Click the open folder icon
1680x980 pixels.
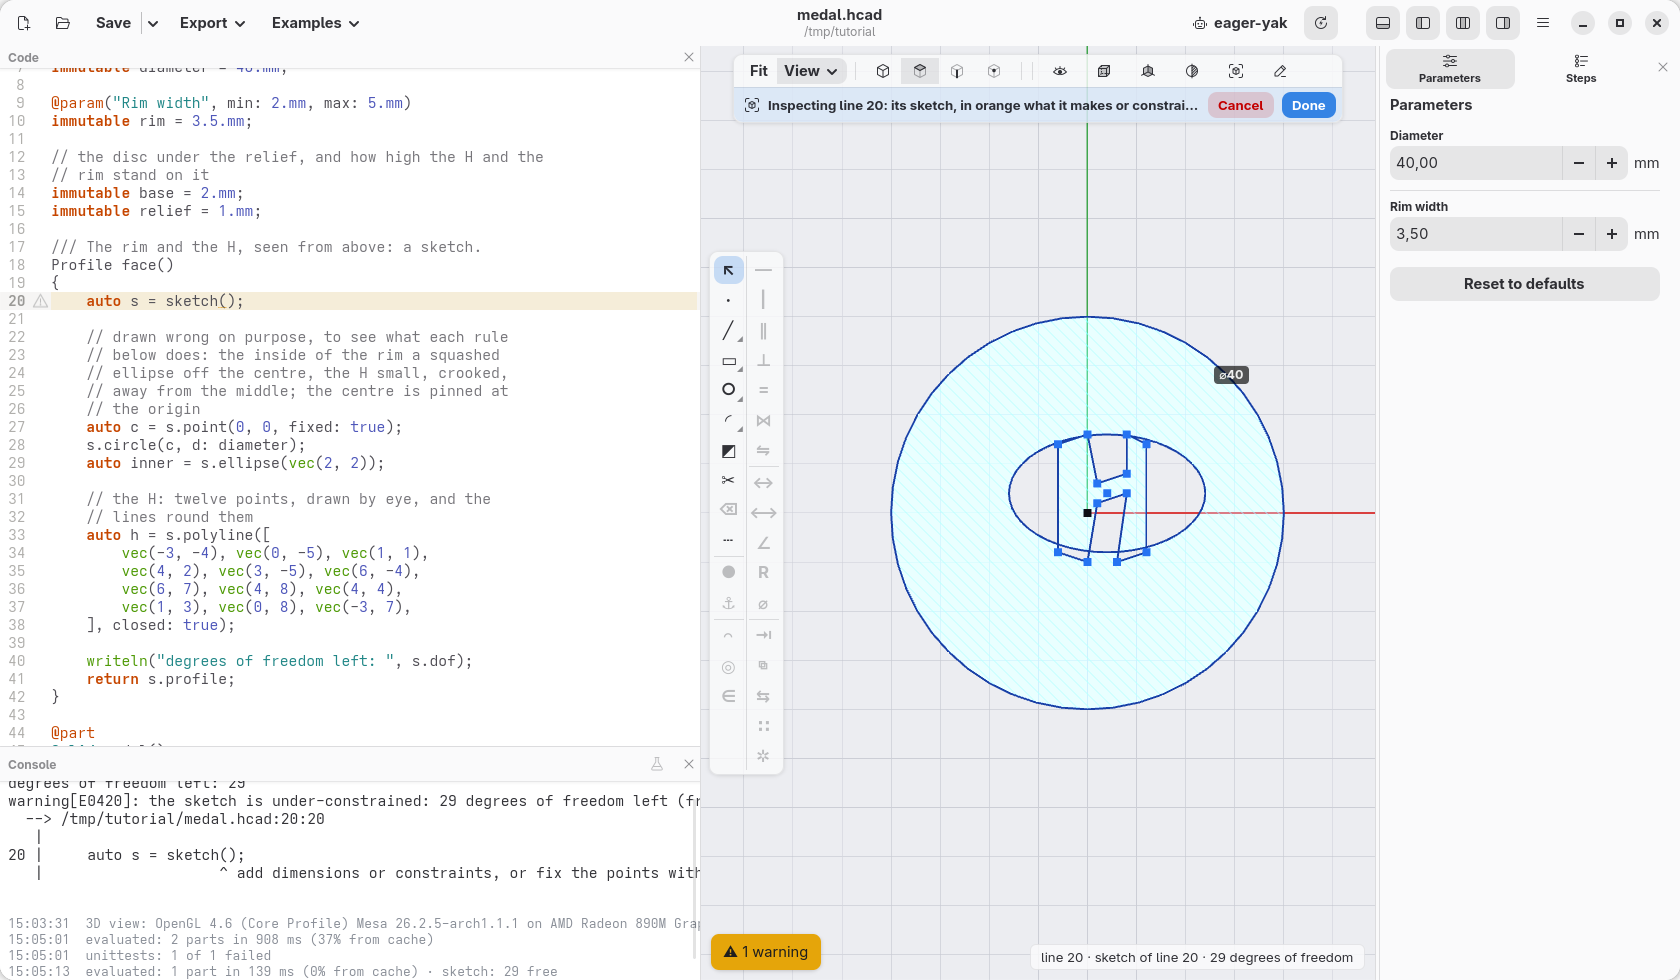[62, 23]
